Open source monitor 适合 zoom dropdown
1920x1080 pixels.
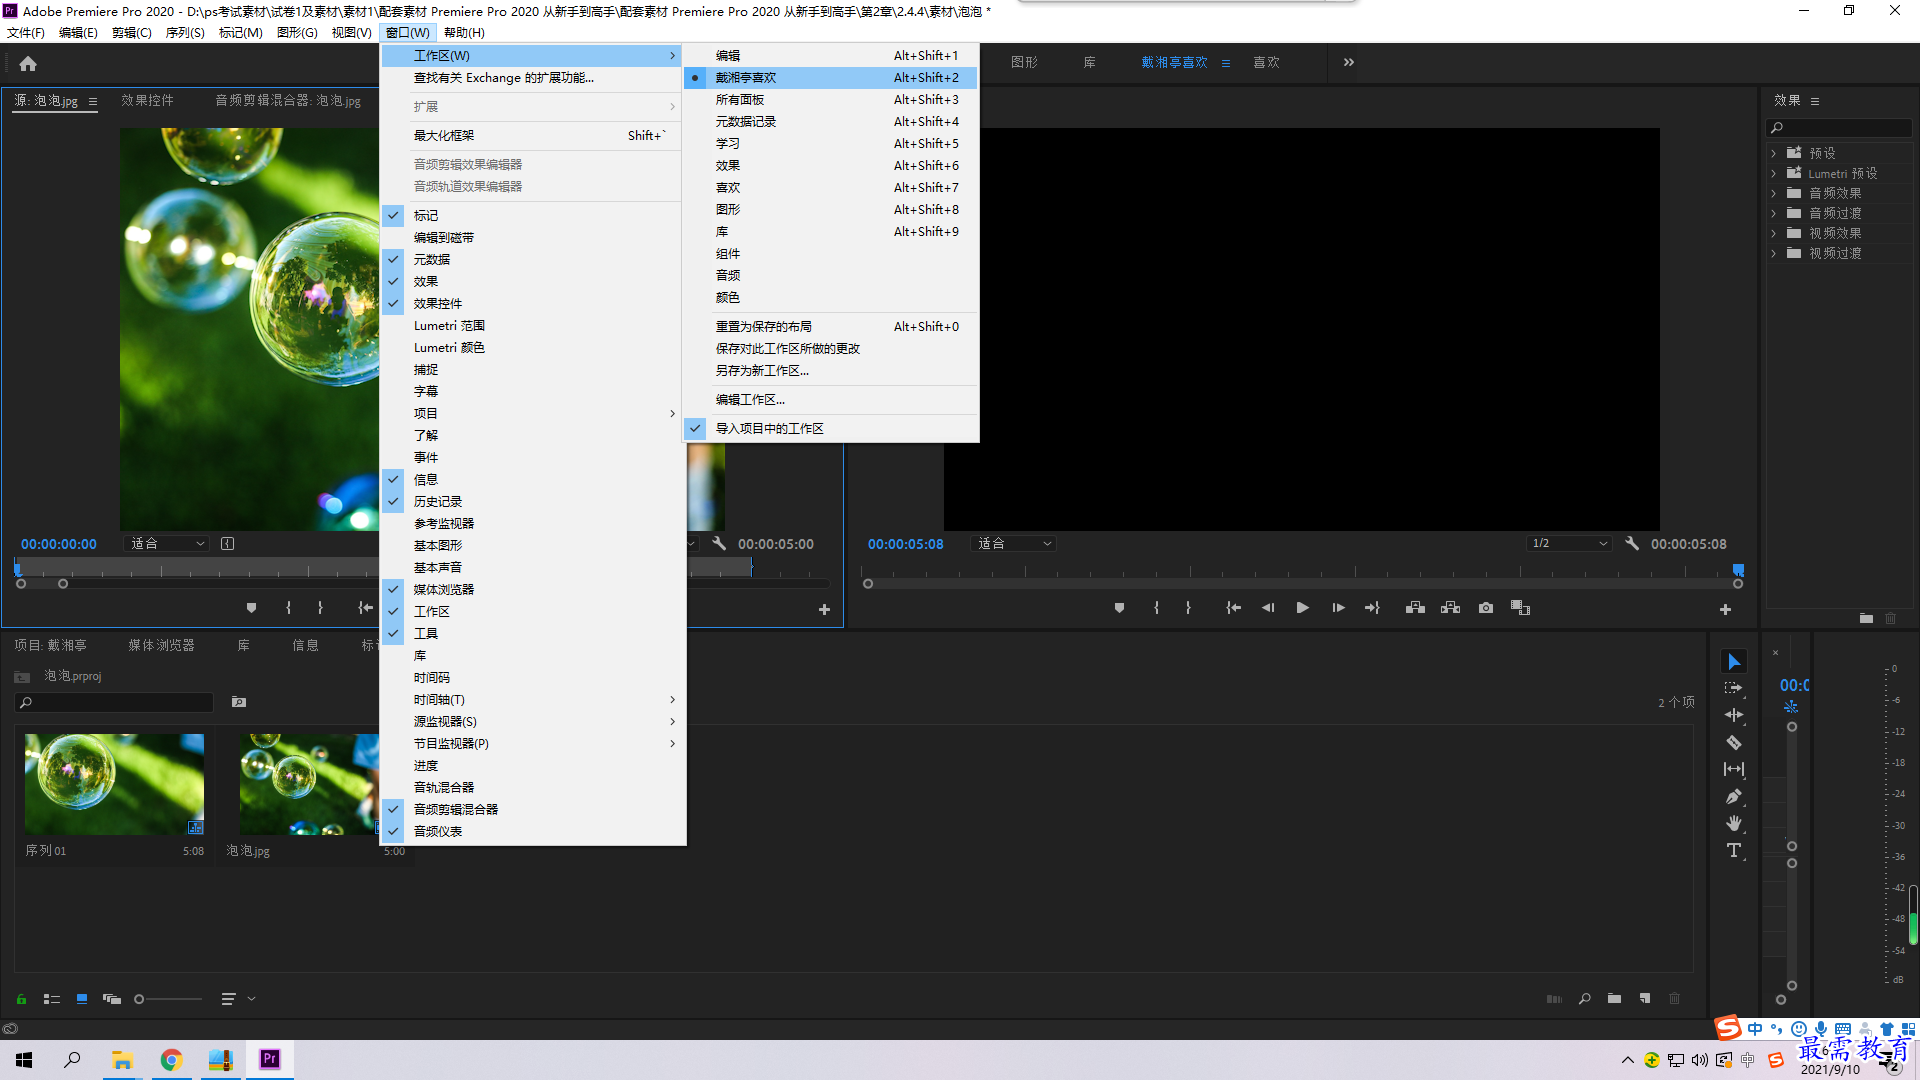pos(167,543)
